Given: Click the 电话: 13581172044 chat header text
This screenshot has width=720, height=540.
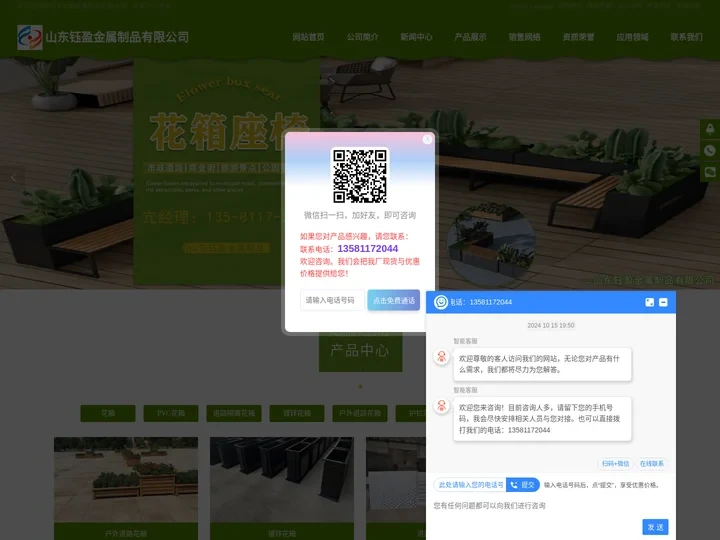Looking at the screenshot, I should 481,302.
